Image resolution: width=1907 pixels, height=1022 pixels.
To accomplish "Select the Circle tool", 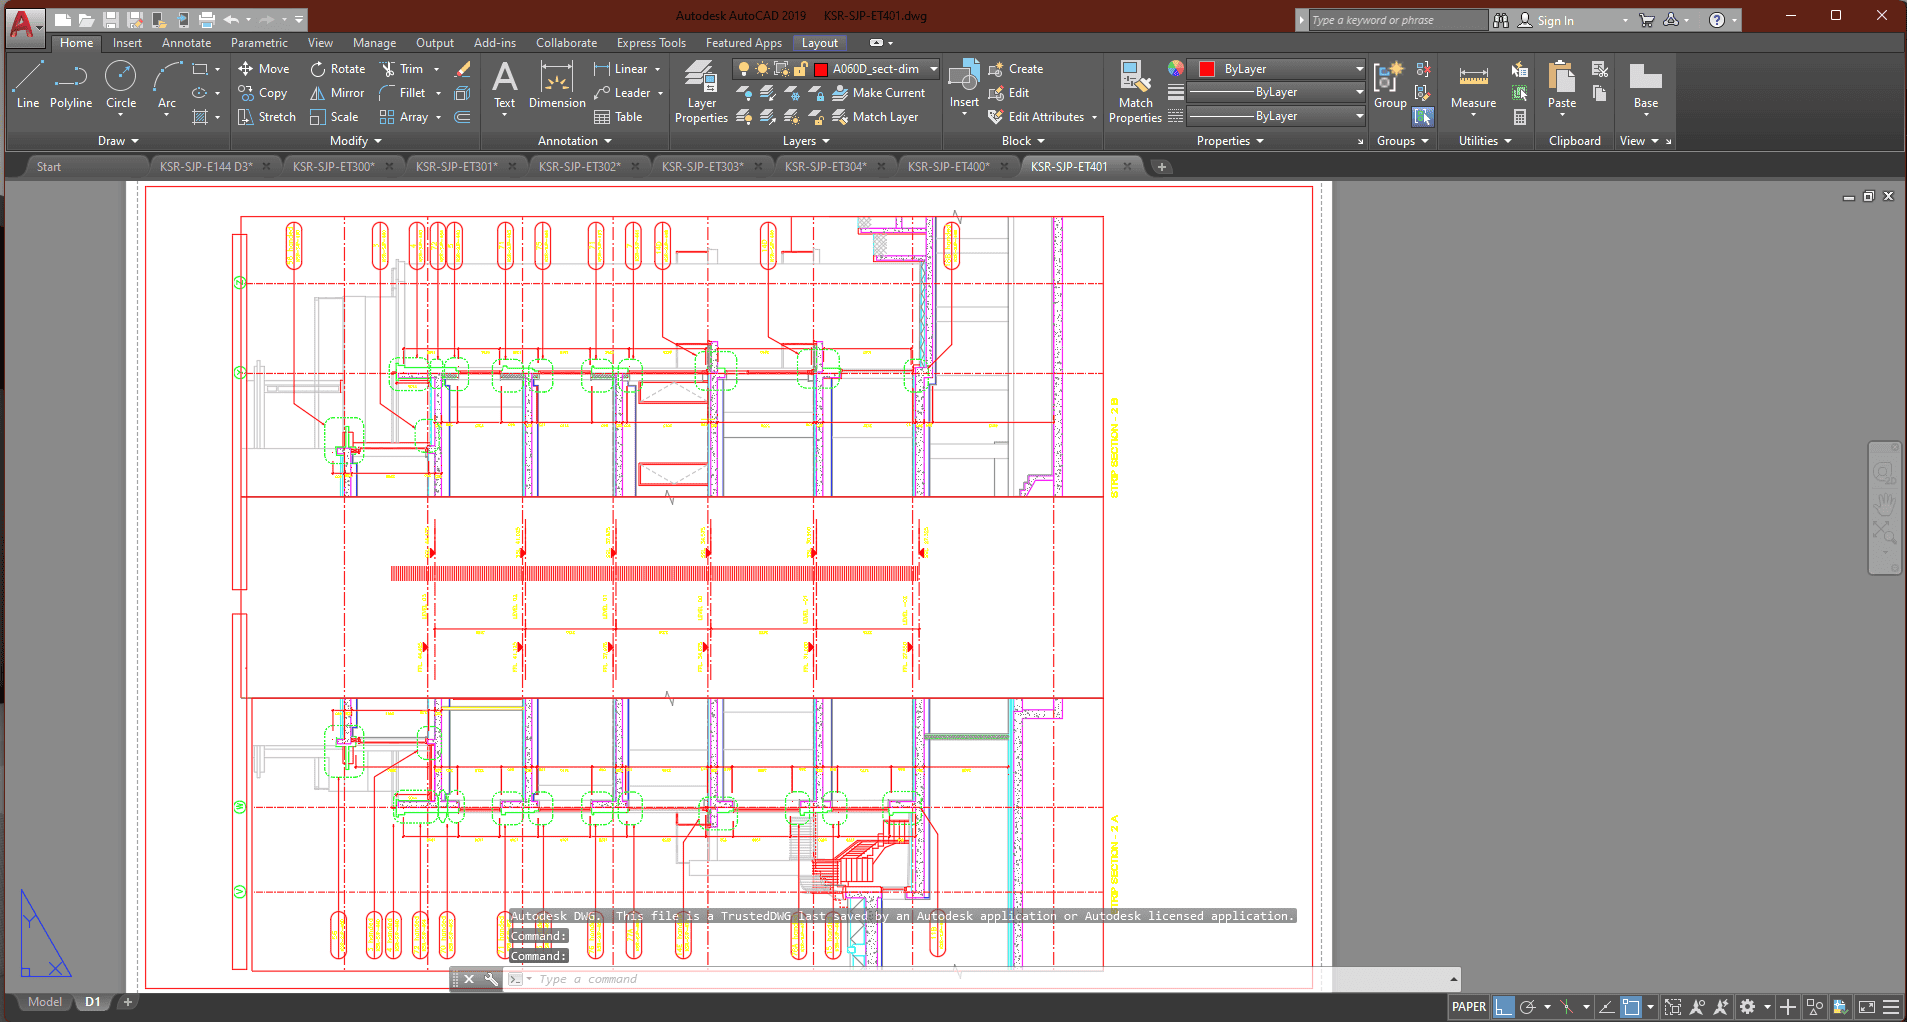I will point(120,84).
